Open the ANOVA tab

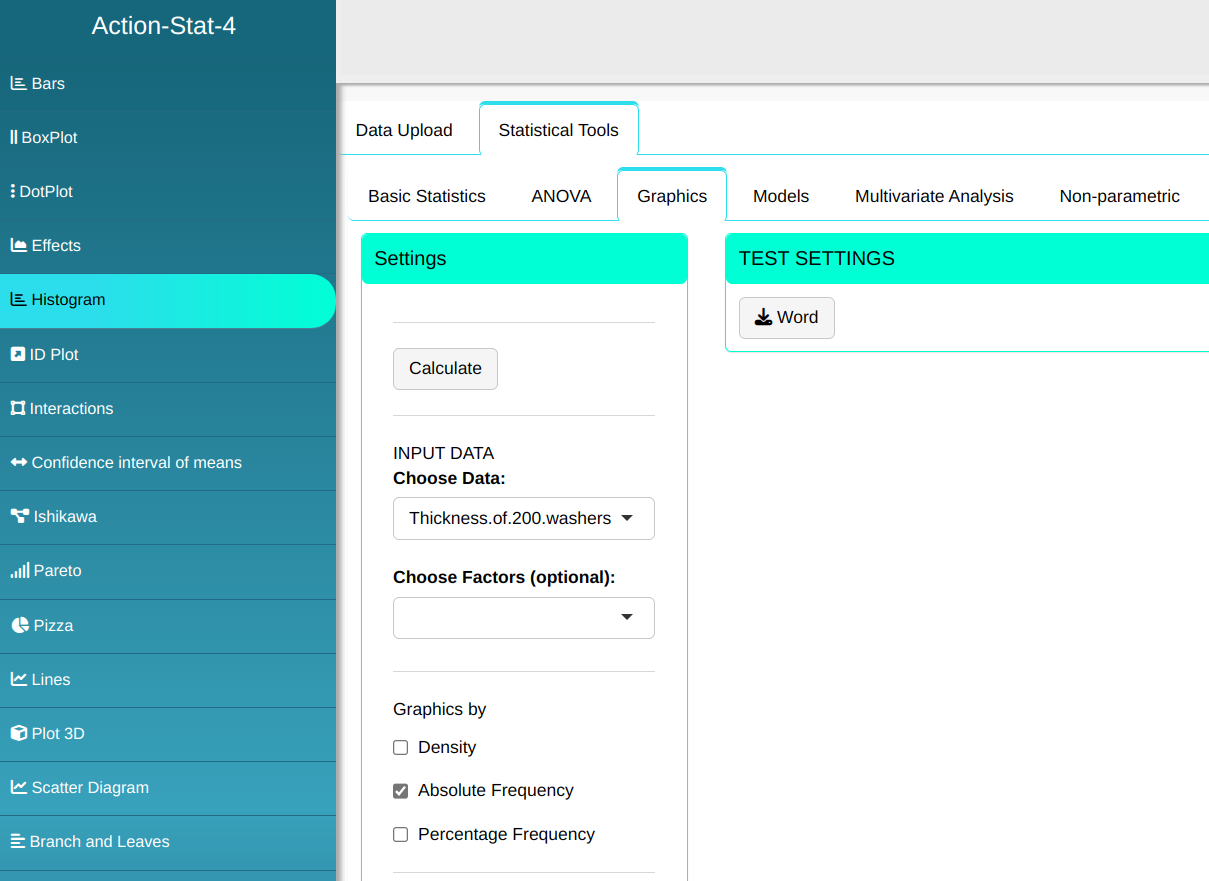pos(561,196)
